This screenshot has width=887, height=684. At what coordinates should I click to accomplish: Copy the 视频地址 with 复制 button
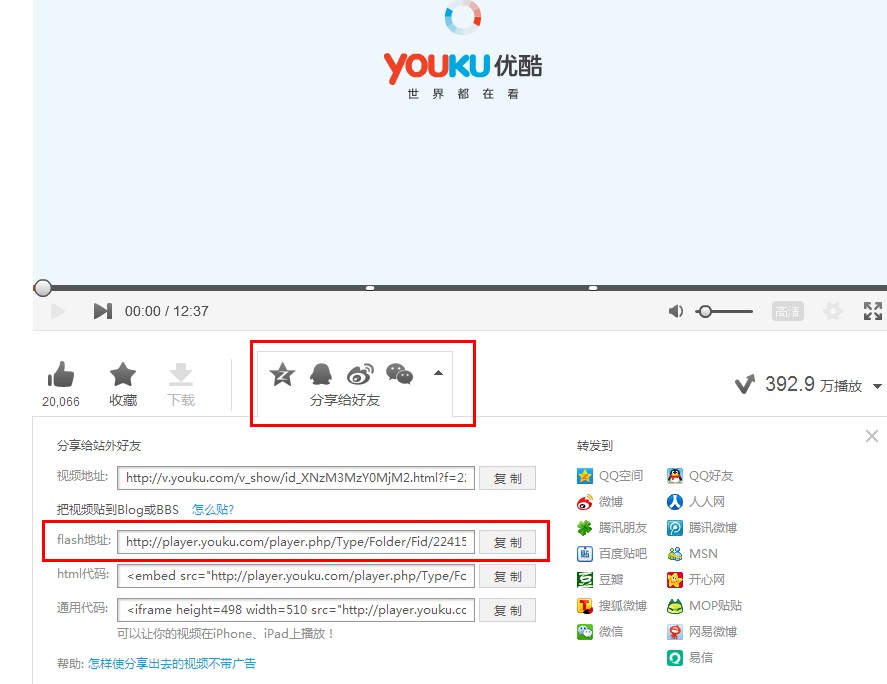click(x=507, y=478)
